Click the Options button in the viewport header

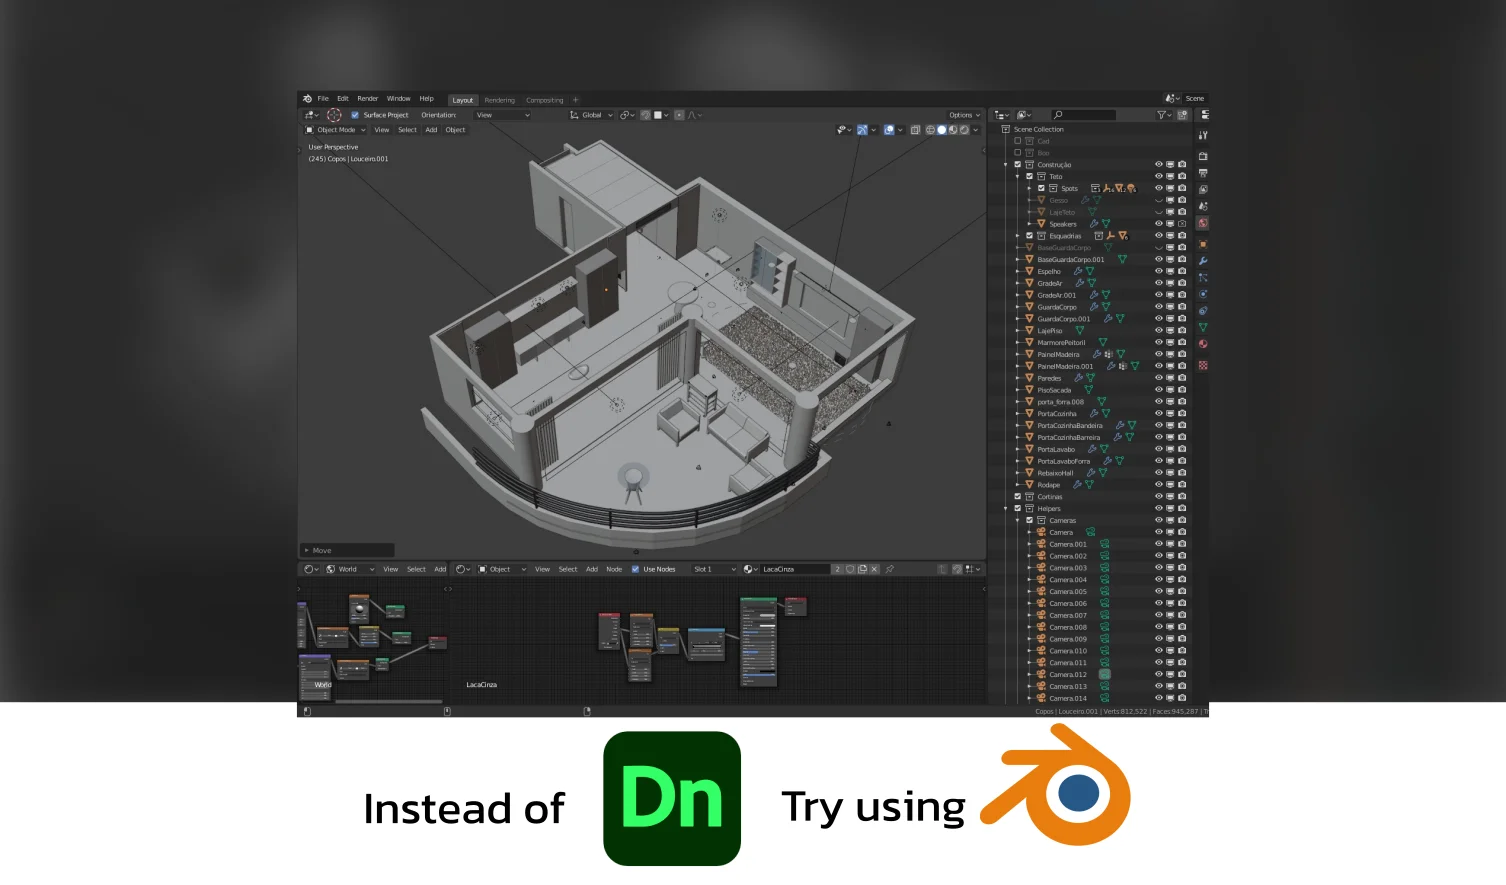tap(960, 115)
